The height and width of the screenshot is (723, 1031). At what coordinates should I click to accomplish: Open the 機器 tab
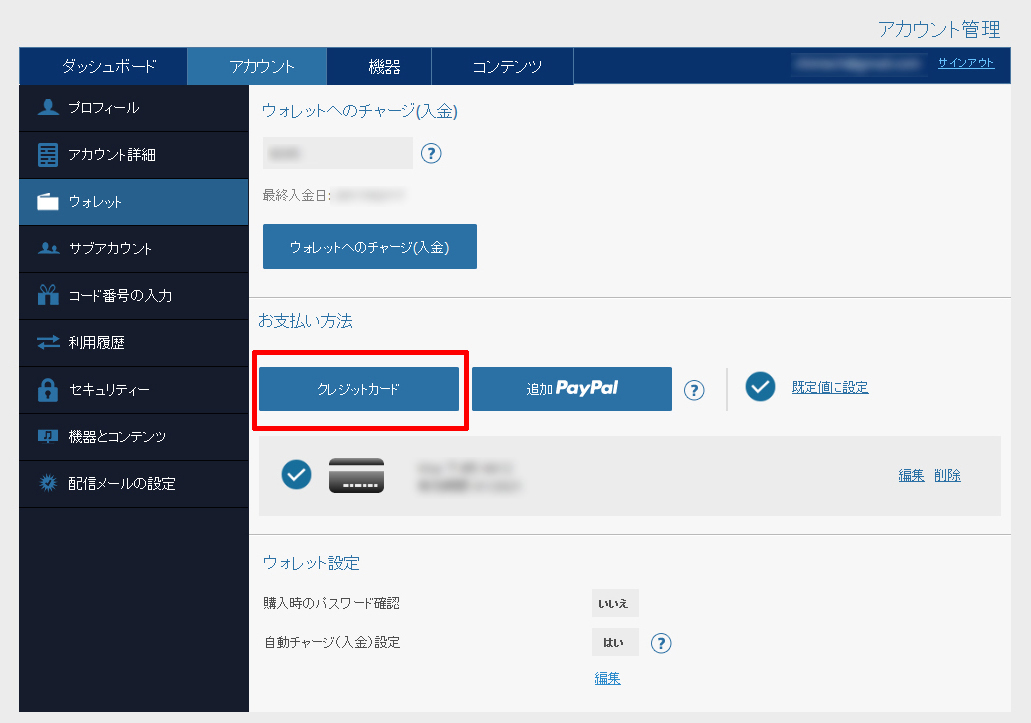(379, 66)
